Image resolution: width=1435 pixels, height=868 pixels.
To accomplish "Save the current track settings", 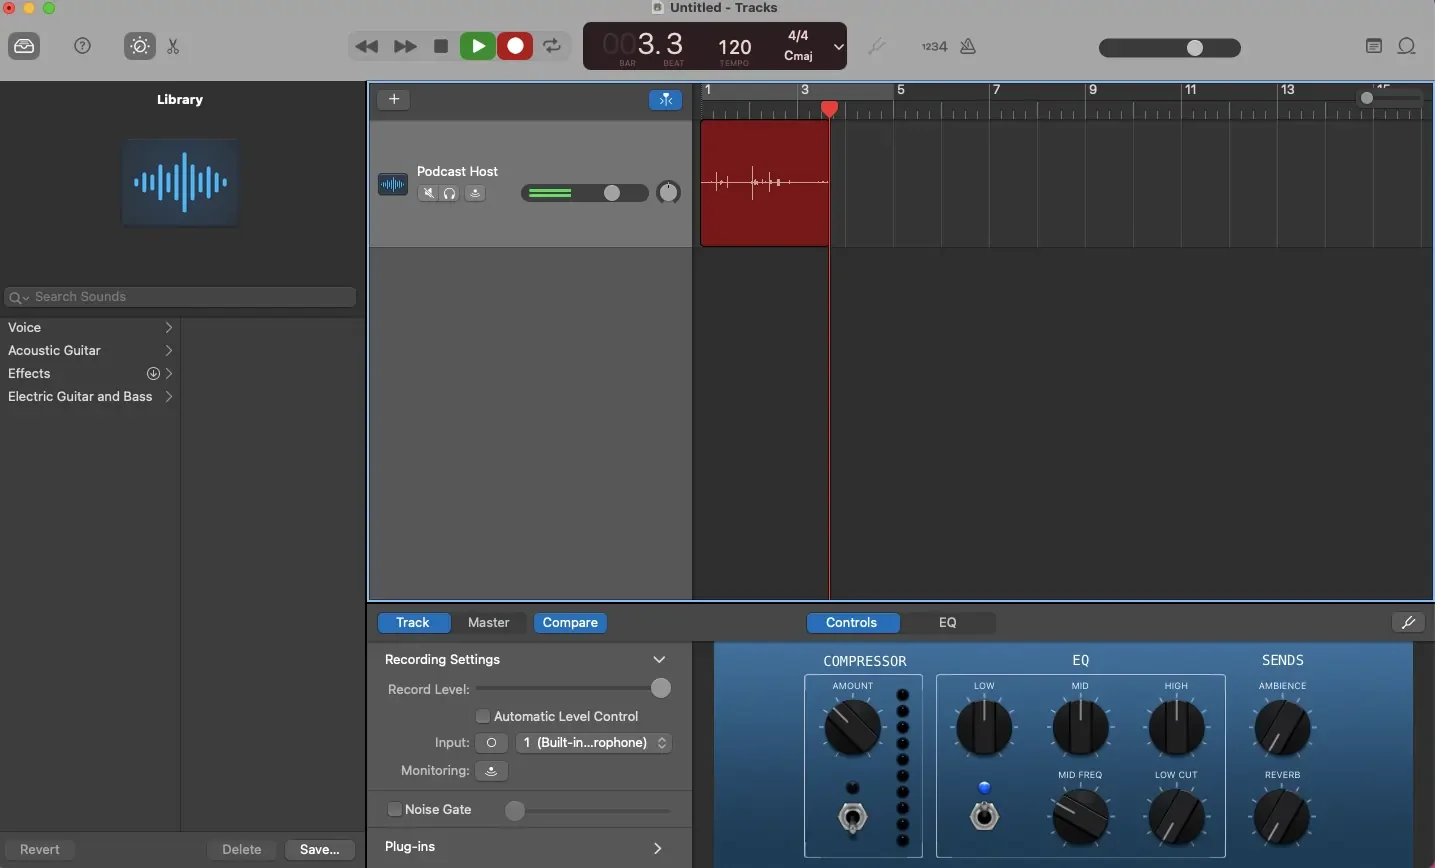I will [319, 849].
